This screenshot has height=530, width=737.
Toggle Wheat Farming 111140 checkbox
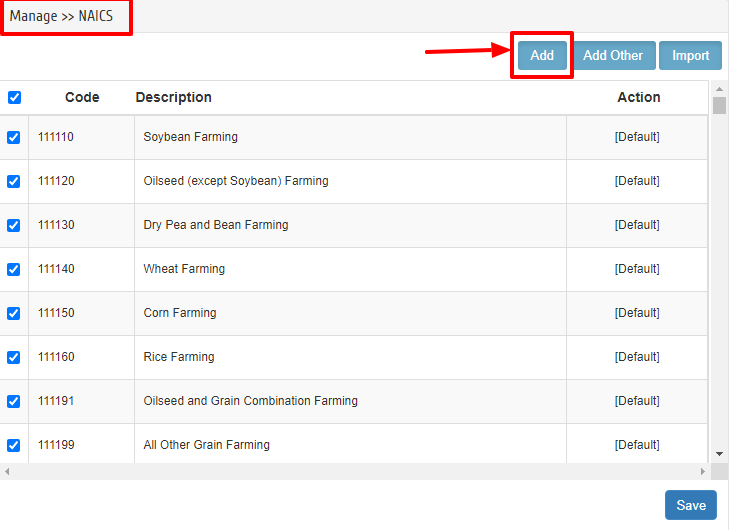[x=14, y=269]
